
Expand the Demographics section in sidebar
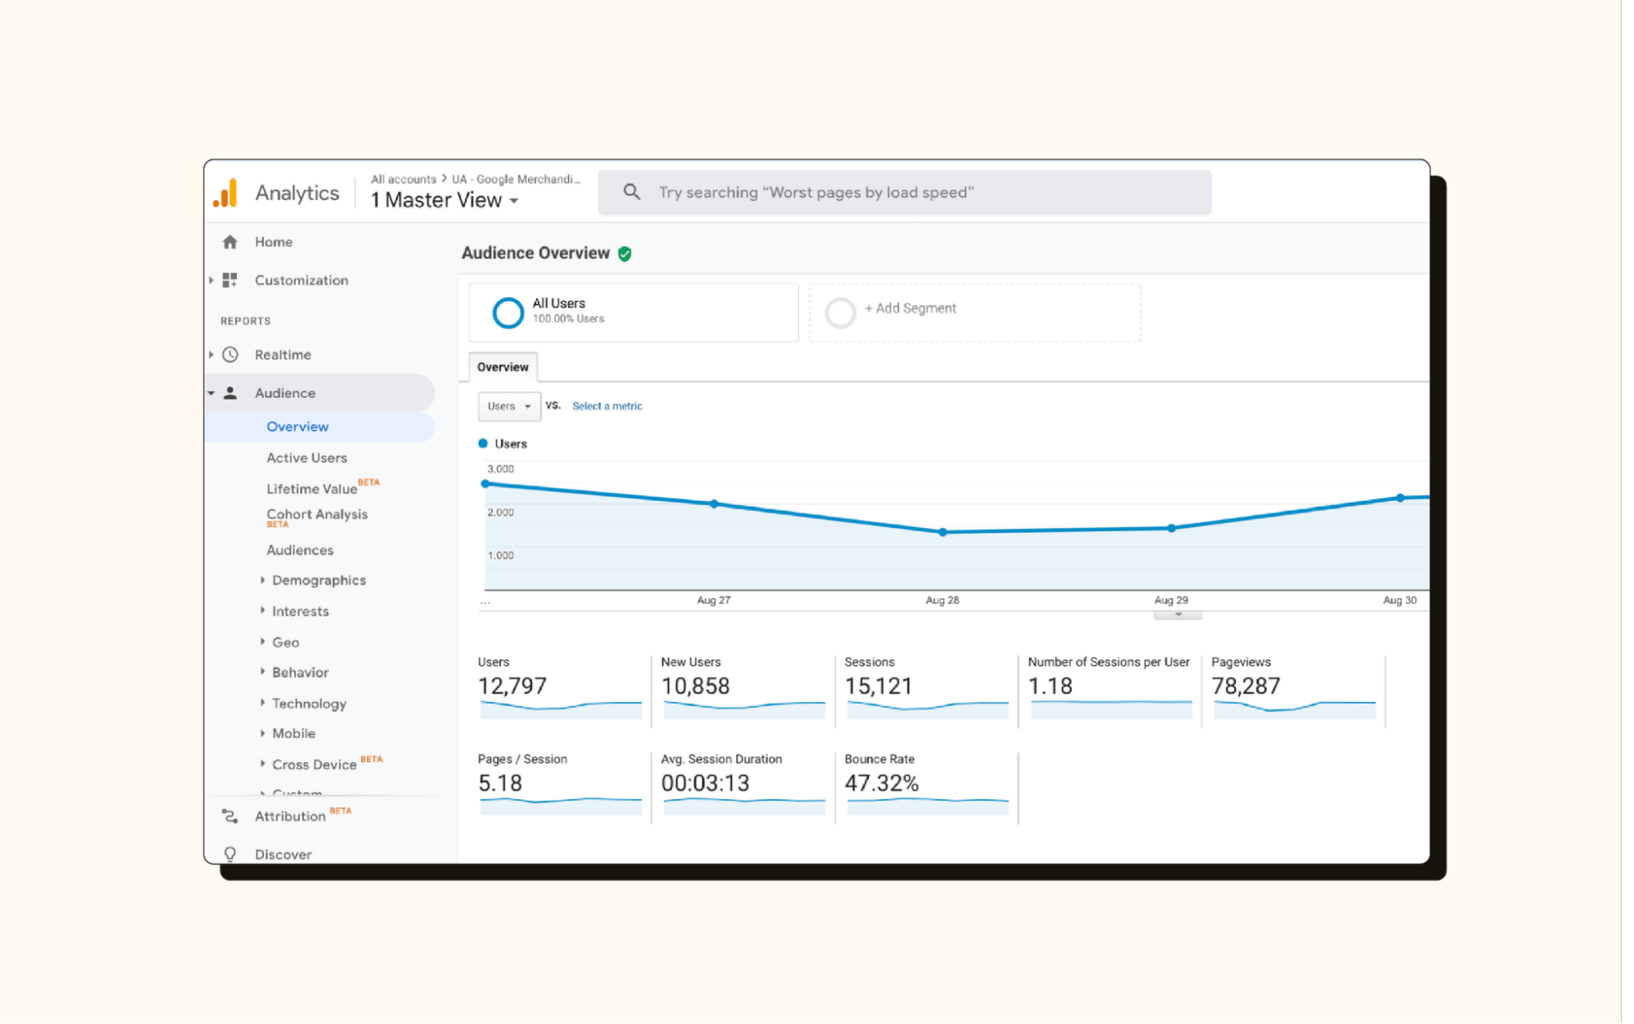(x=318, y=580)
